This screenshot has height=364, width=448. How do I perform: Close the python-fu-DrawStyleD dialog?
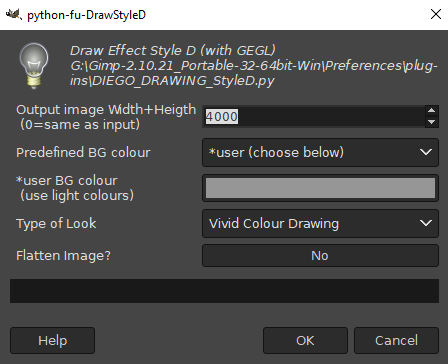click(436, 14)
